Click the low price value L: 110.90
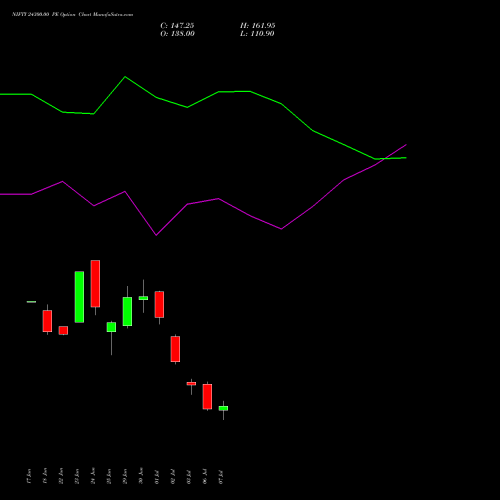This screenshot has width=500, height=500. (257, 34)
